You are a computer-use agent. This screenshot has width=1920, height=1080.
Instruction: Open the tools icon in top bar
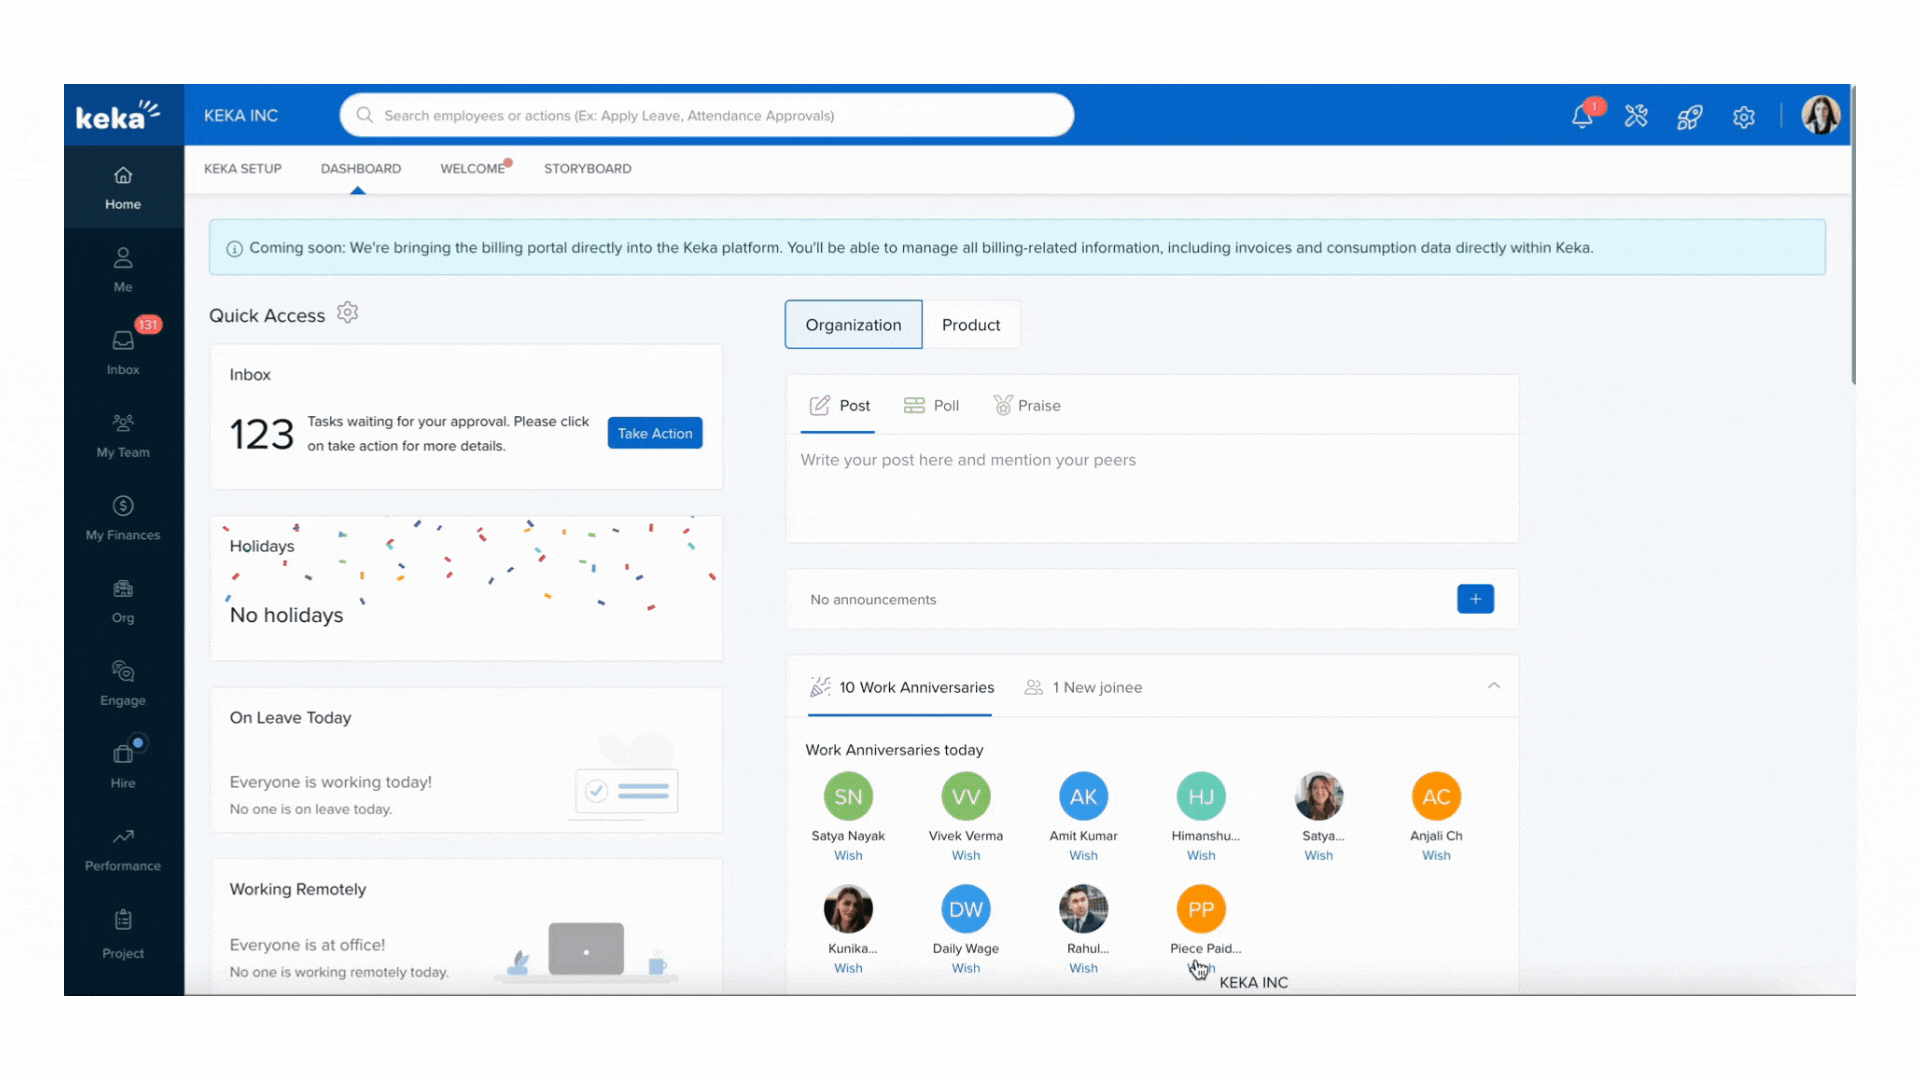point(1636,116)
